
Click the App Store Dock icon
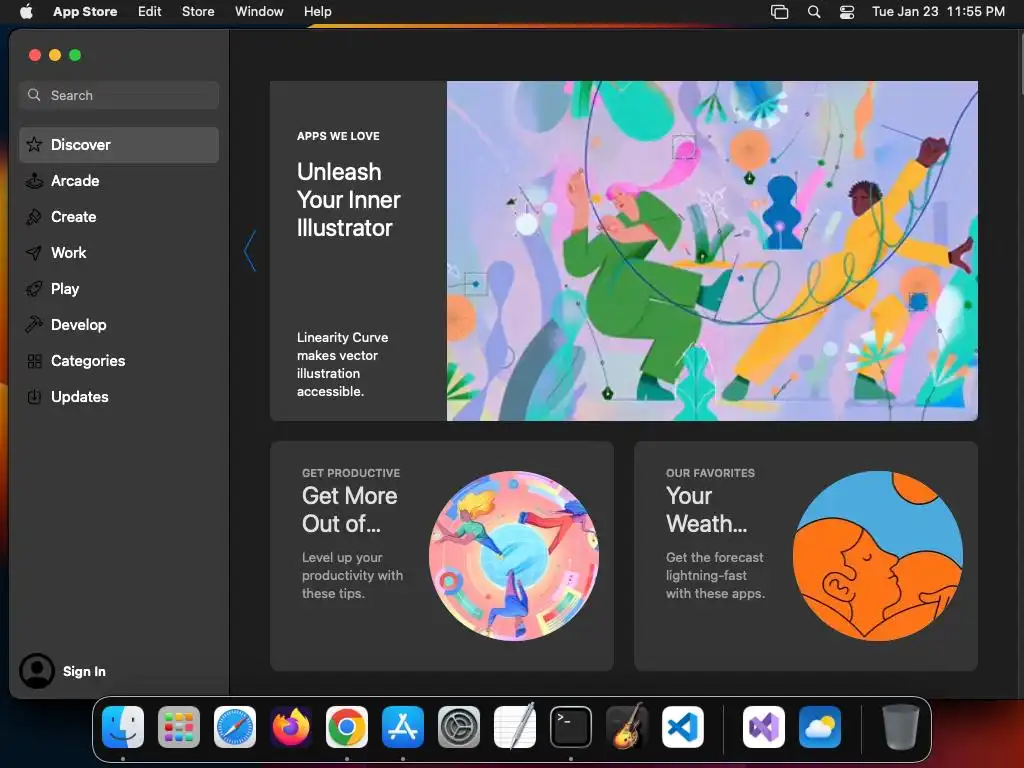(403, 727)
